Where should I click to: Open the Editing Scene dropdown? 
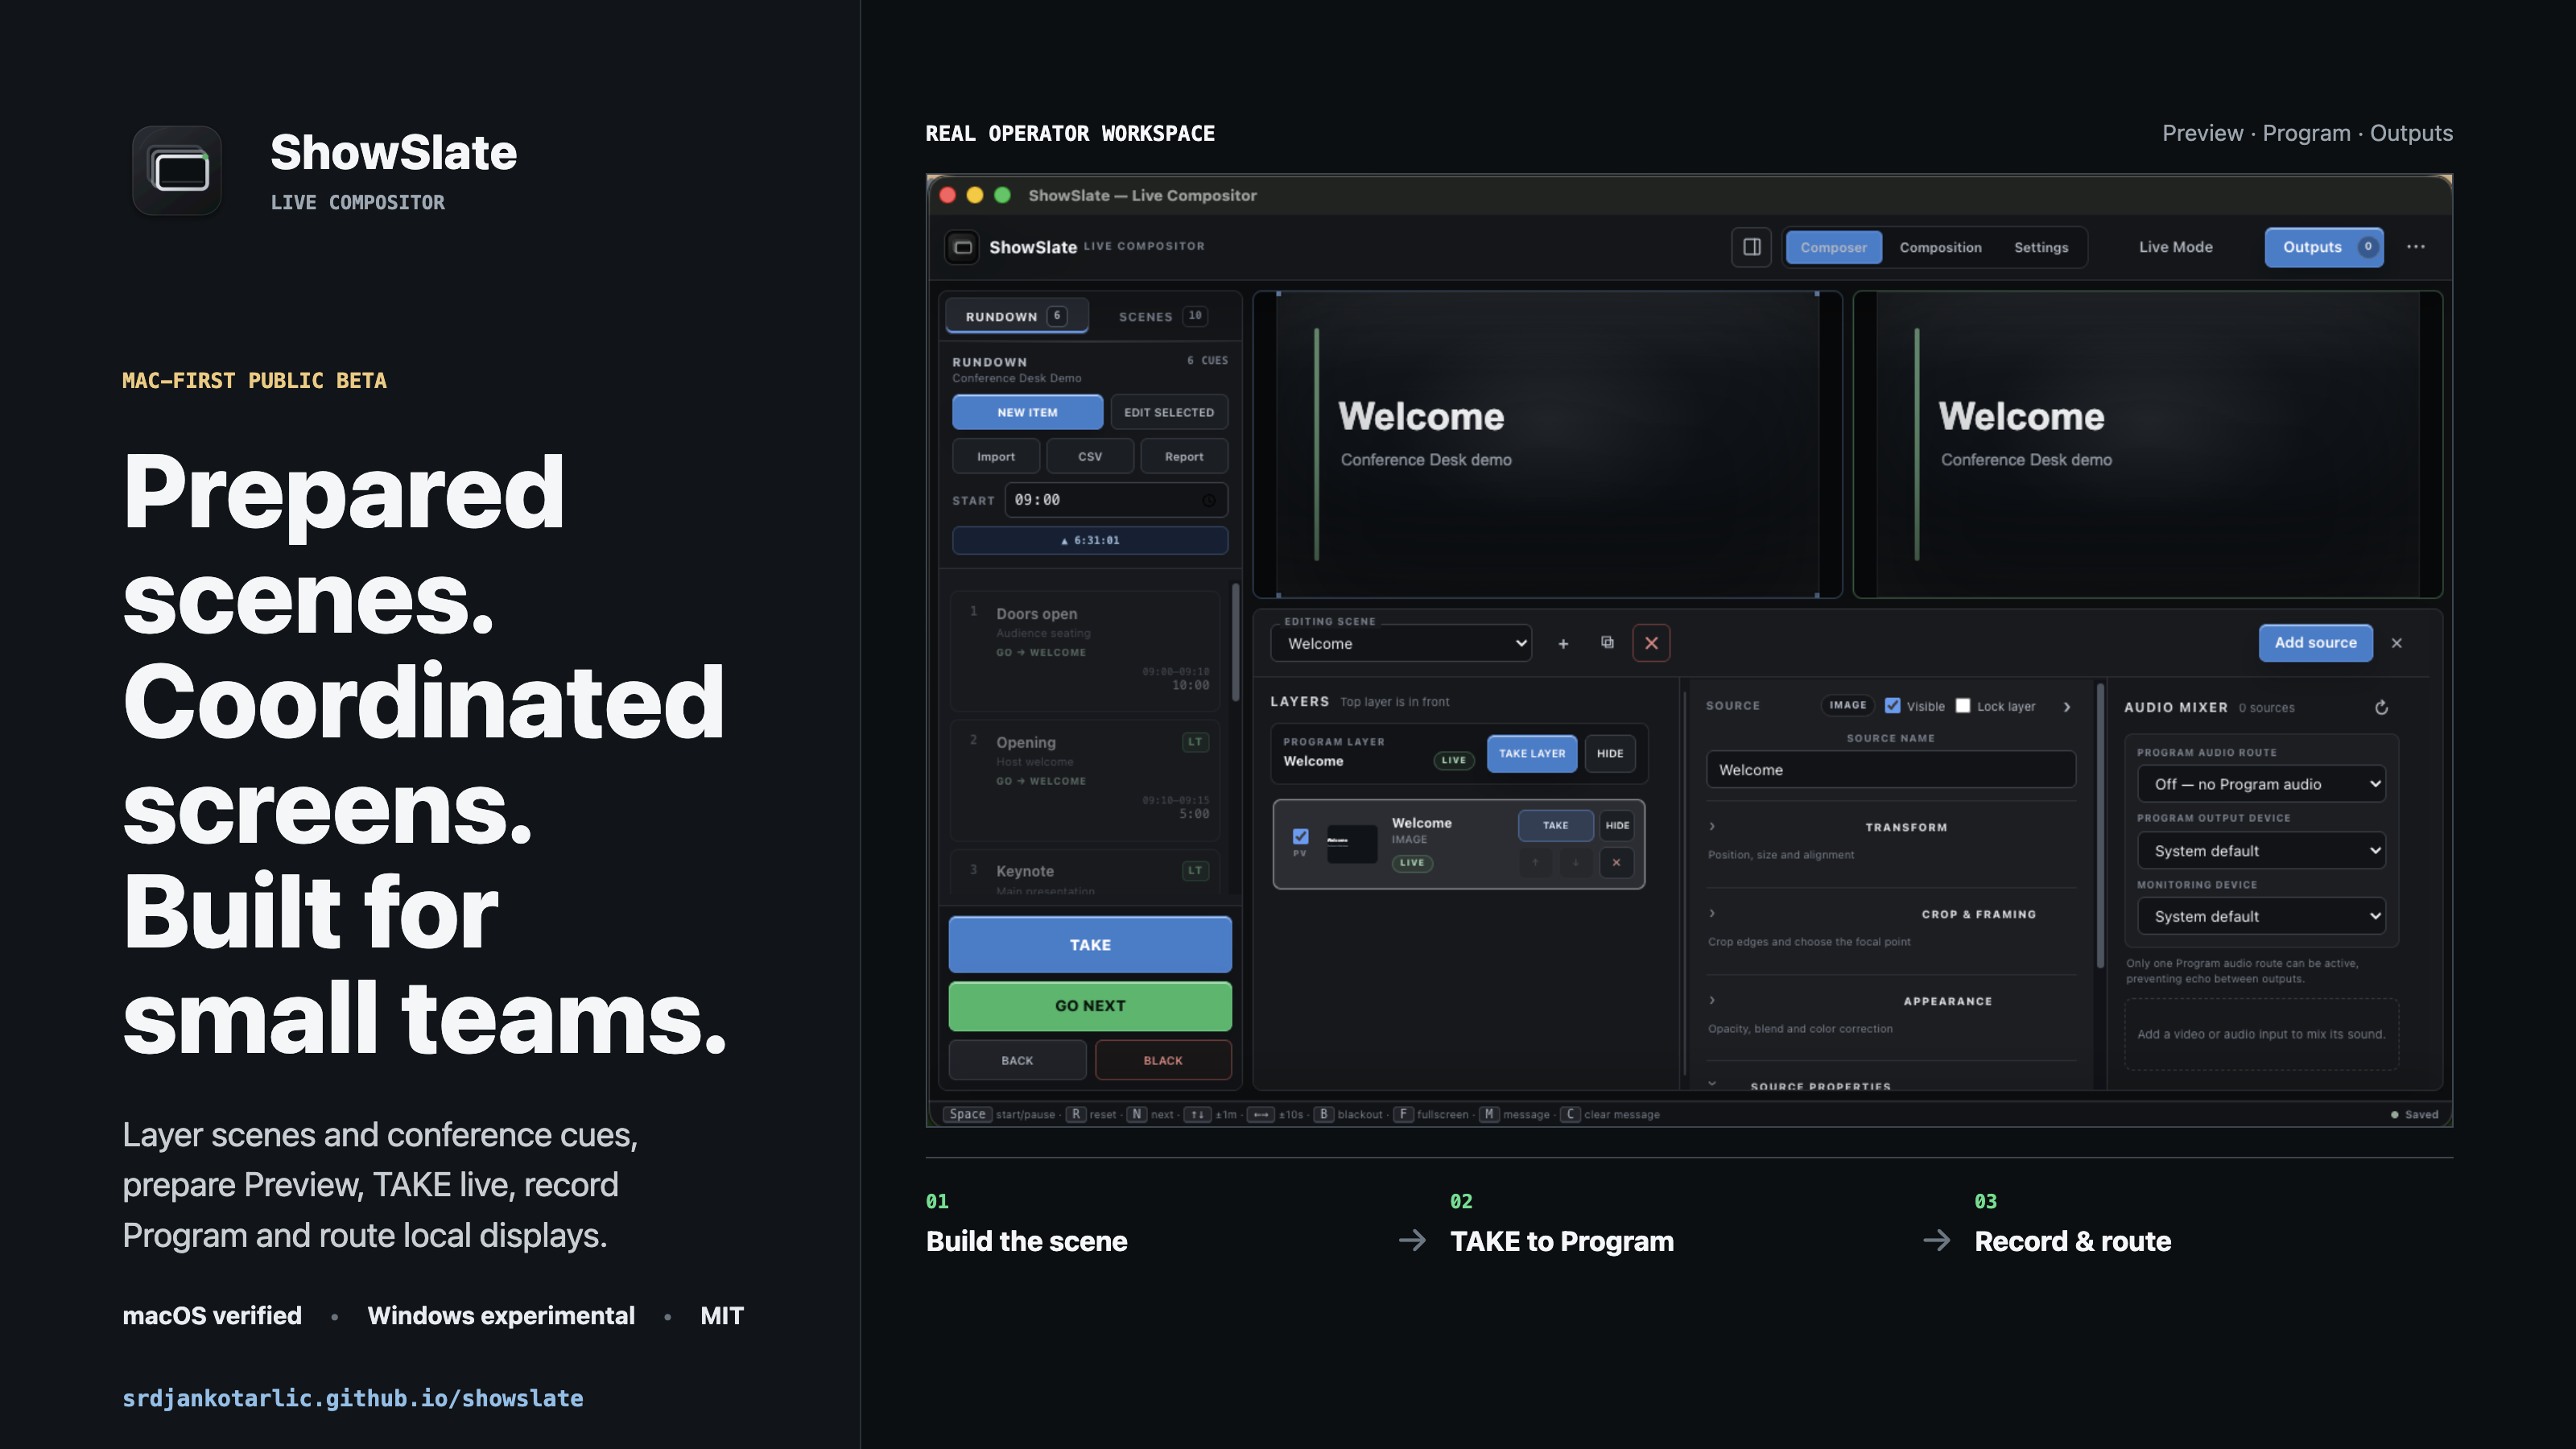(x=1401, y=644)
